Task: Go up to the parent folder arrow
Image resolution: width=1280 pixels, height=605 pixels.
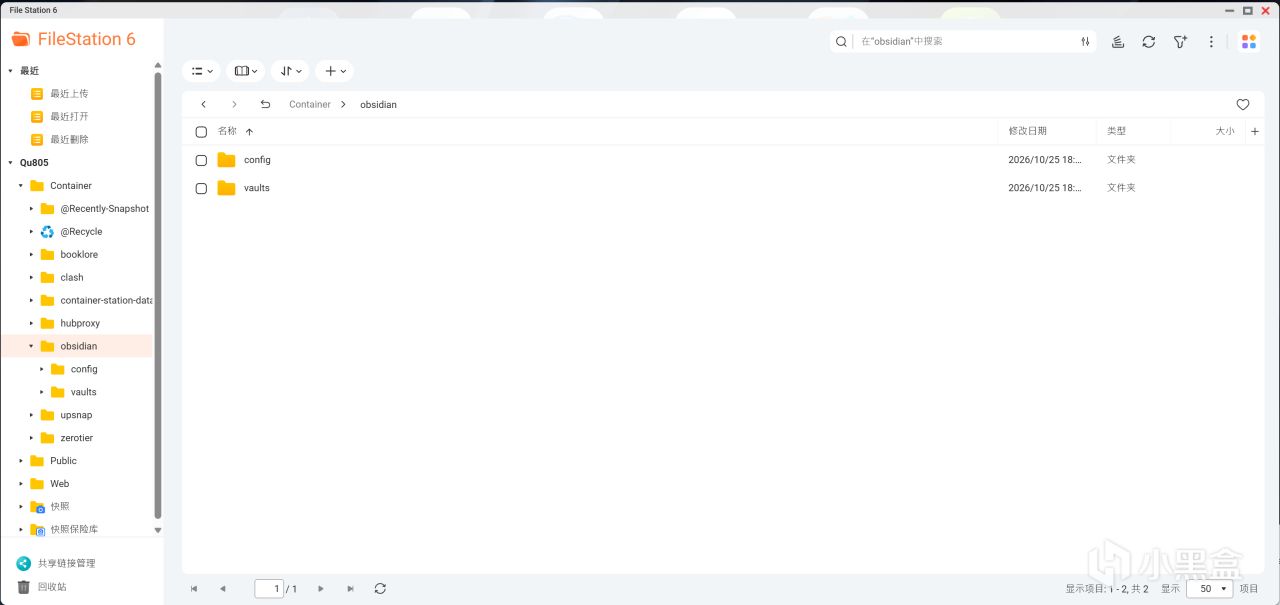Action: click(265, 104)
